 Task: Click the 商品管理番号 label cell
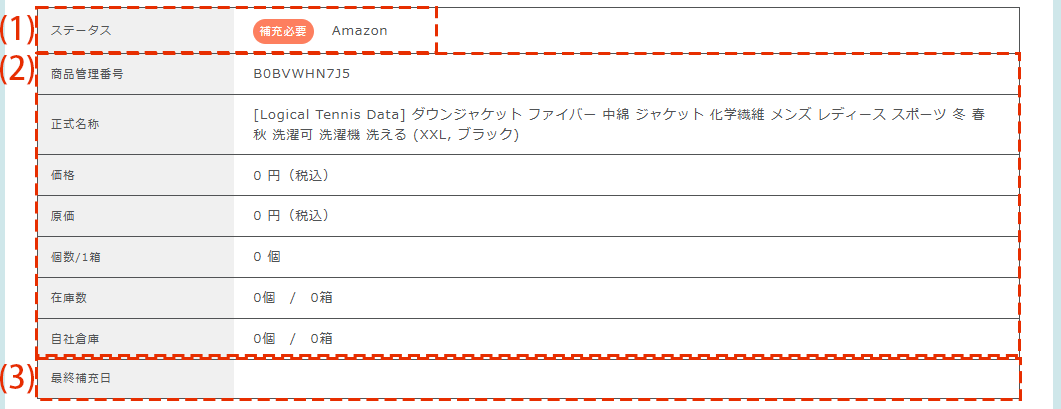pos(87,74)
